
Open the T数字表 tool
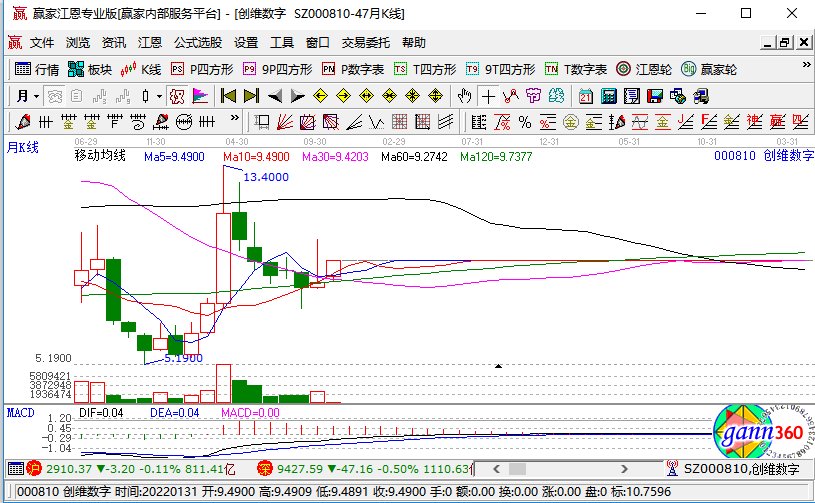[576, 69]
